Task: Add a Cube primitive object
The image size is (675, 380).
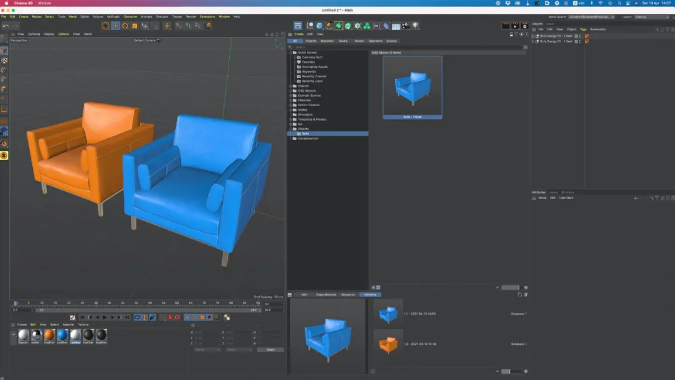Action: point(319,26)
